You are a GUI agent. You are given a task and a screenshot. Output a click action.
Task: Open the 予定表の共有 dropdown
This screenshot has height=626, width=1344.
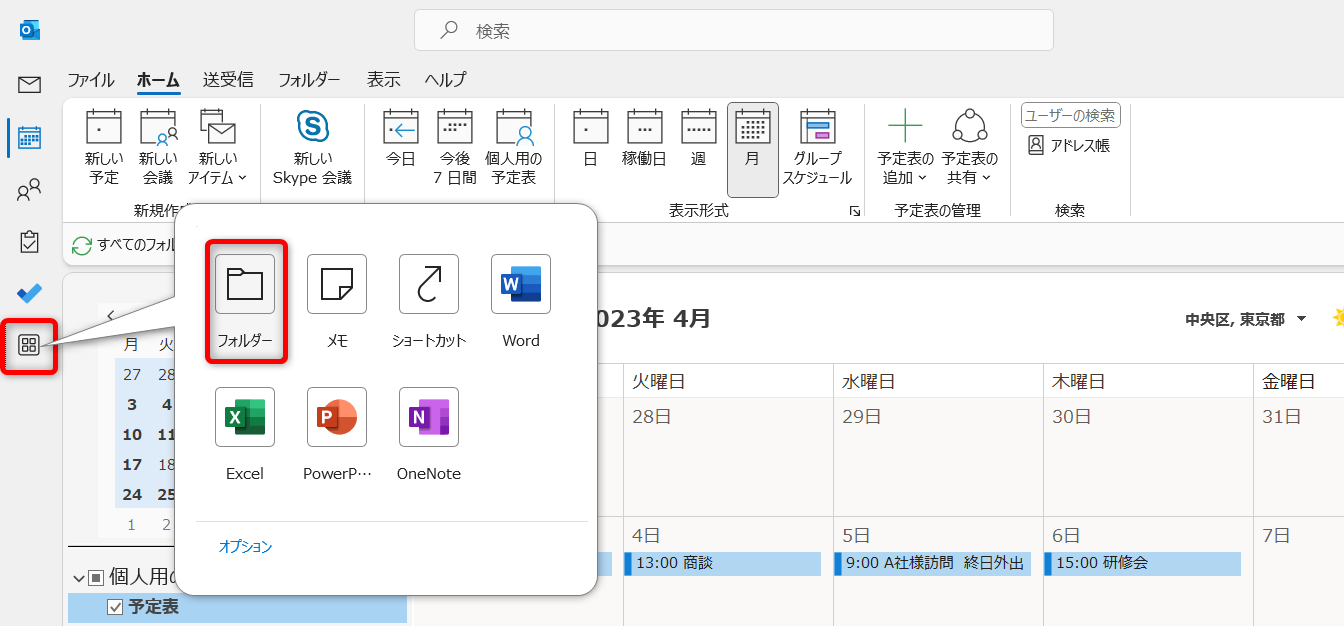[x=969, y=148]
